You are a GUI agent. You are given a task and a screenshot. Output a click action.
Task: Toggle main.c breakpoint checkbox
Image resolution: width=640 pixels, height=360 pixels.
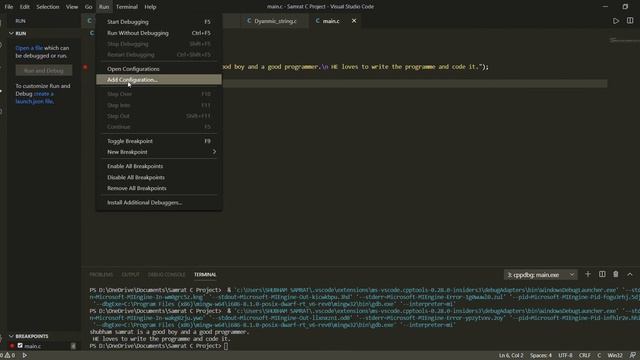(x=20, y=346)
